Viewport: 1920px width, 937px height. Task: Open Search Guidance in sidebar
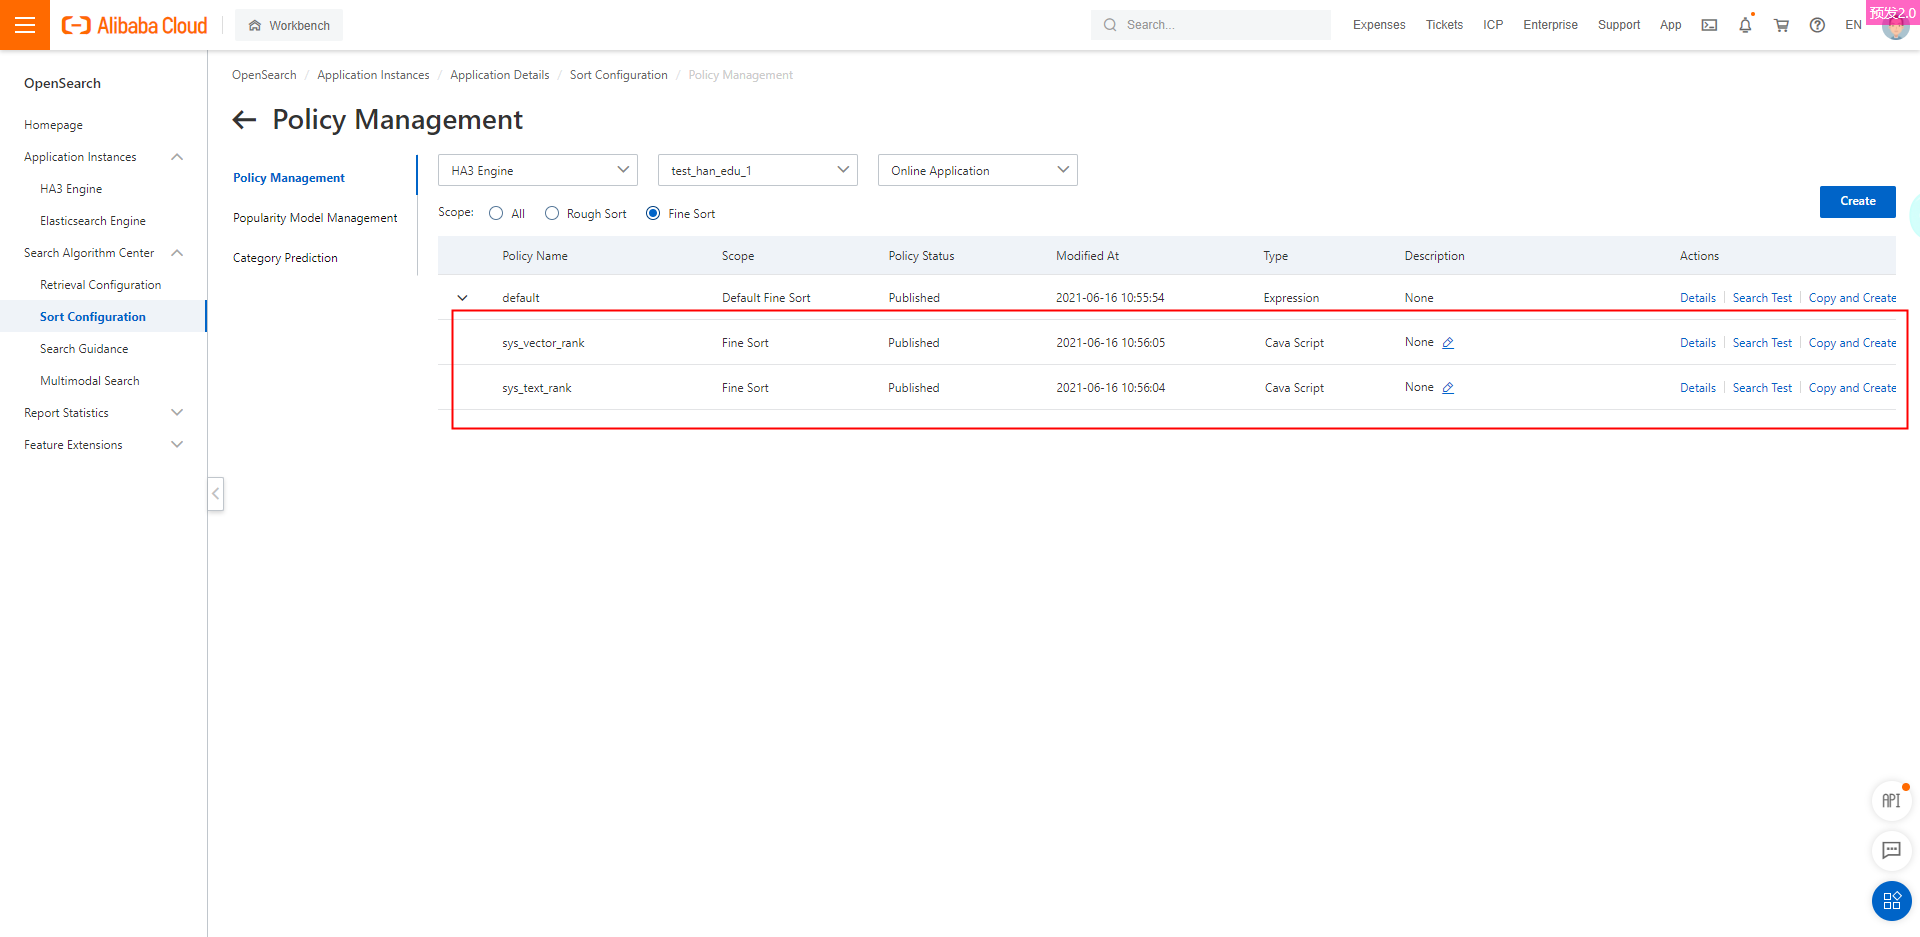[84, 349]
